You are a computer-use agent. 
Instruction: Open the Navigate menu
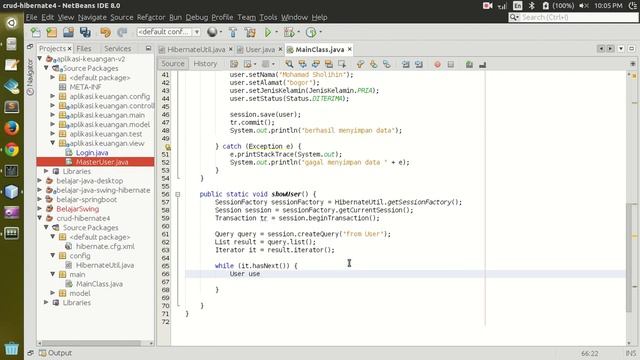click(92, 17)
